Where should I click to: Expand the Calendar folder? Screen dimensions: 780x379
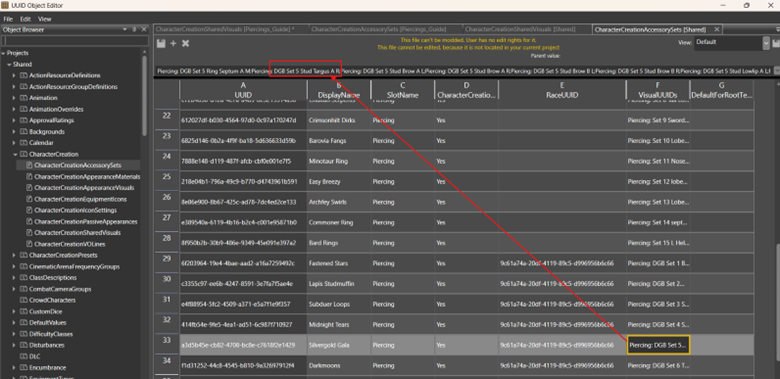(14, 143)
